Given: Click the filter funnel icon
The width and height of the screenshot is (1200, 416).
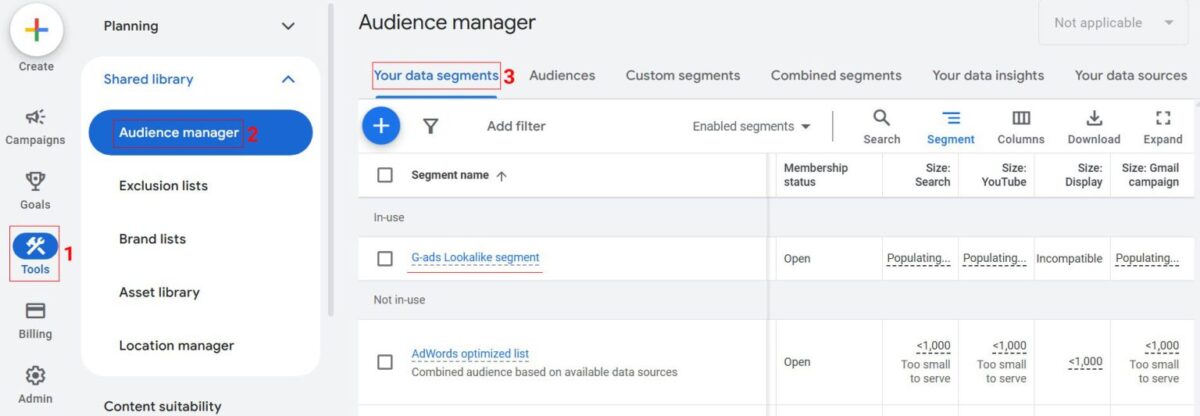Looking at the screenshot, I should tap(431, 126).
